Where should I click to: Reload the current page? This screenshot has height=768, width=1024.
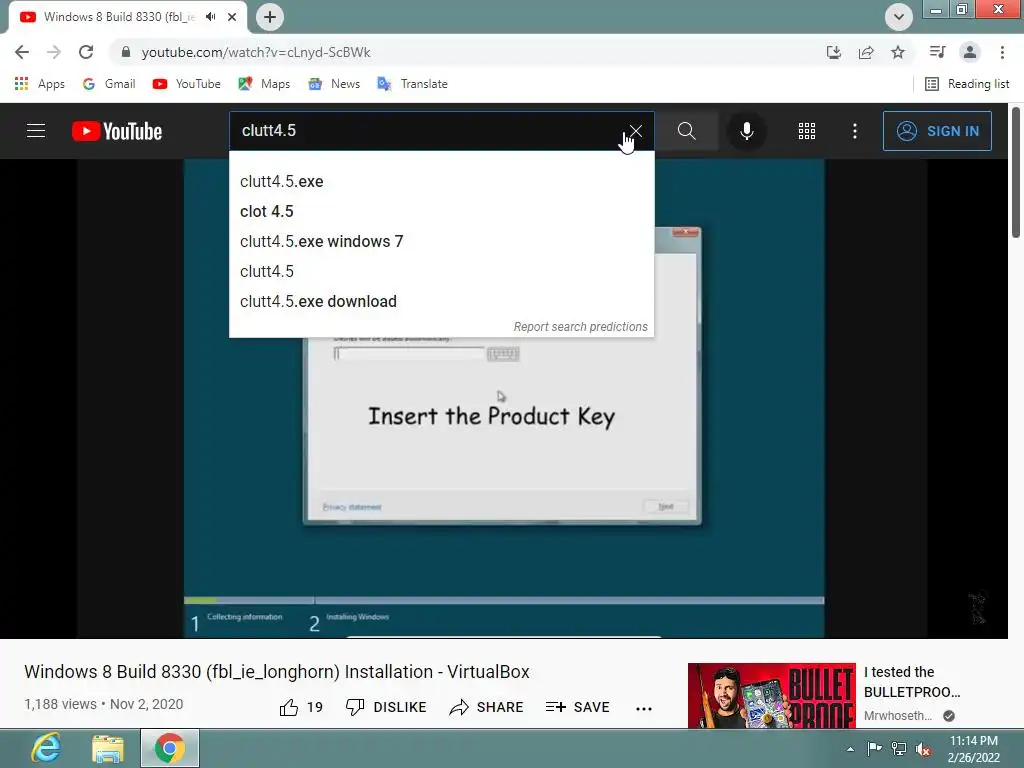86,52
